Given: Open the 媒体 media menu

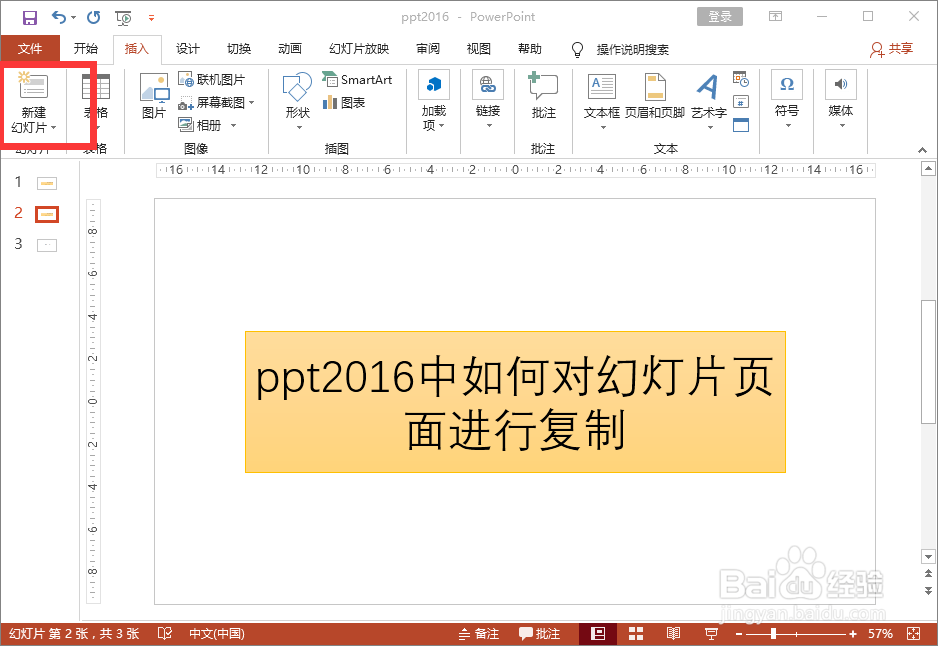Looking at the screenshot, I should (x=840, y=99).
